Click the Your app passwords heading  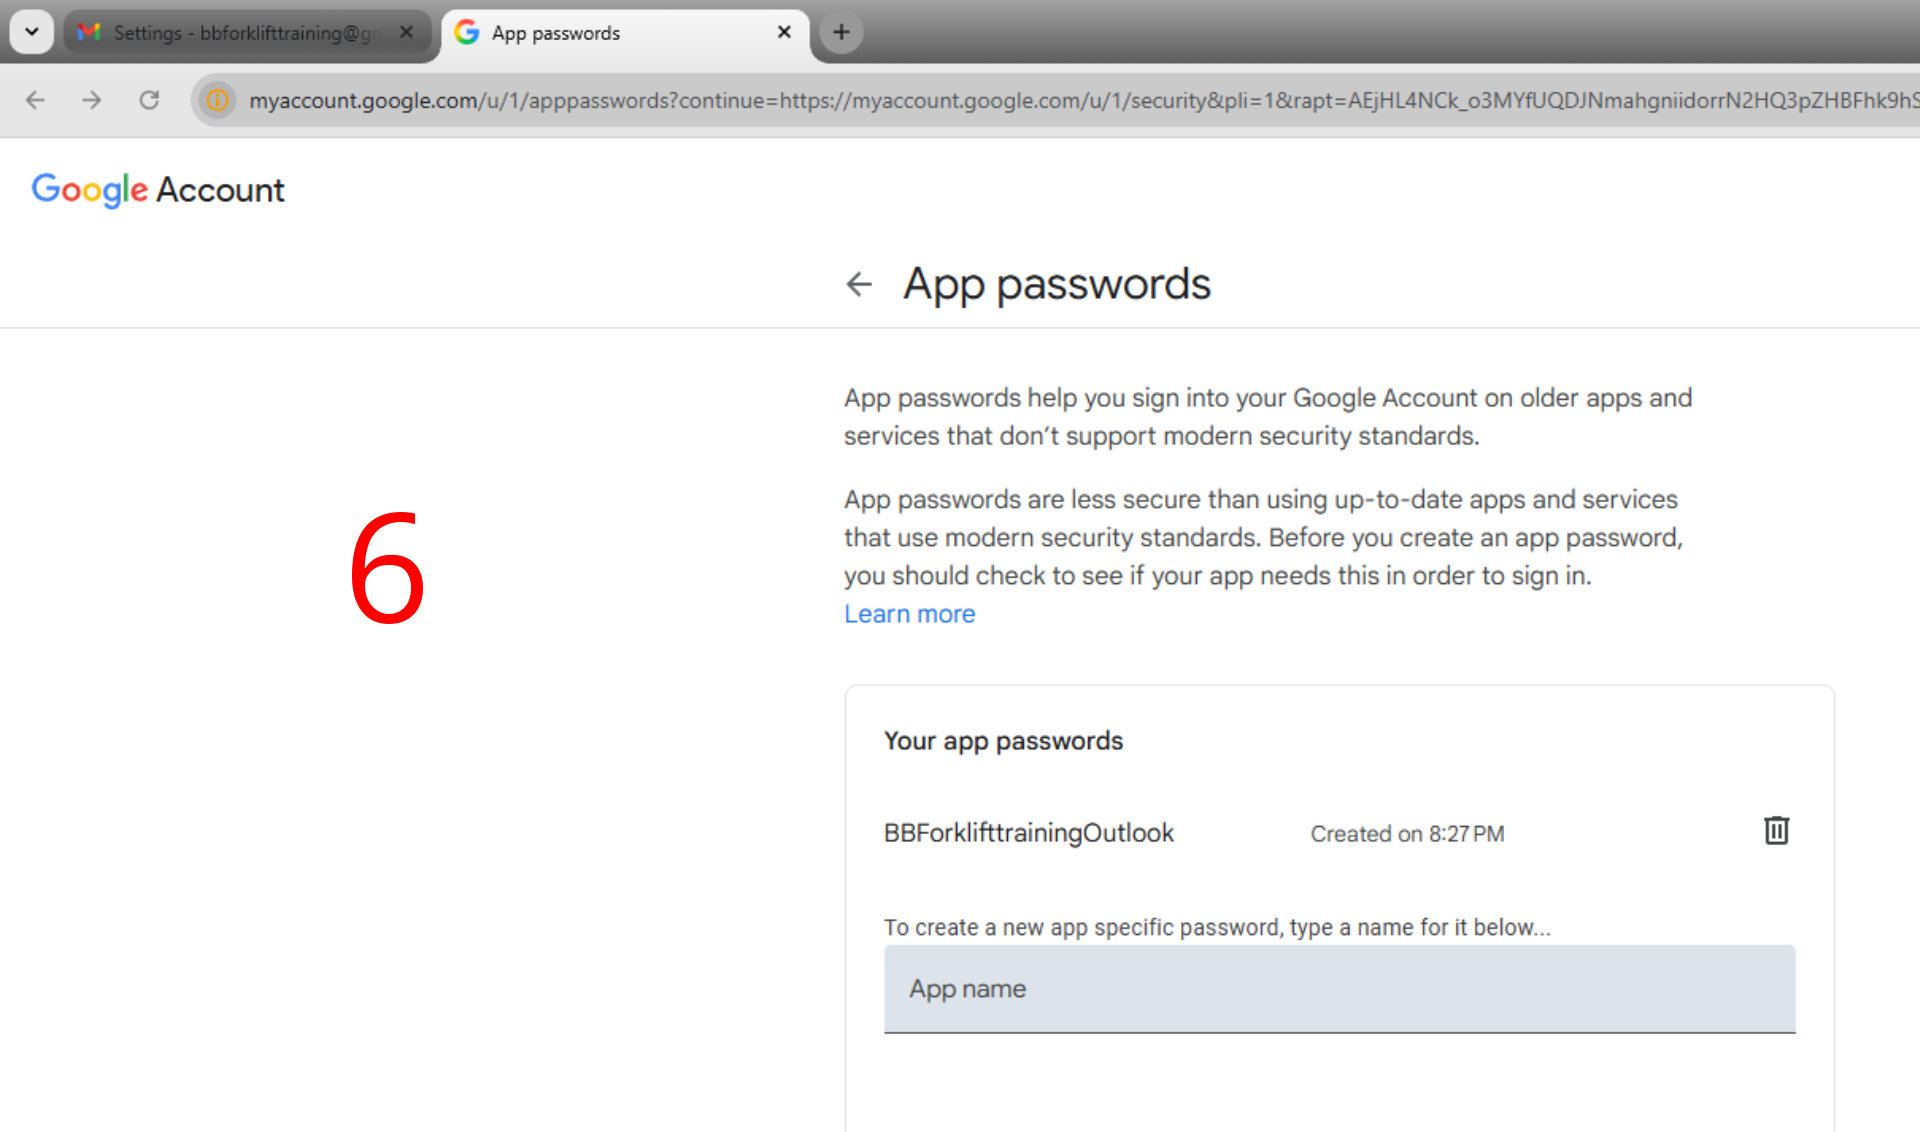[1003, 741]
